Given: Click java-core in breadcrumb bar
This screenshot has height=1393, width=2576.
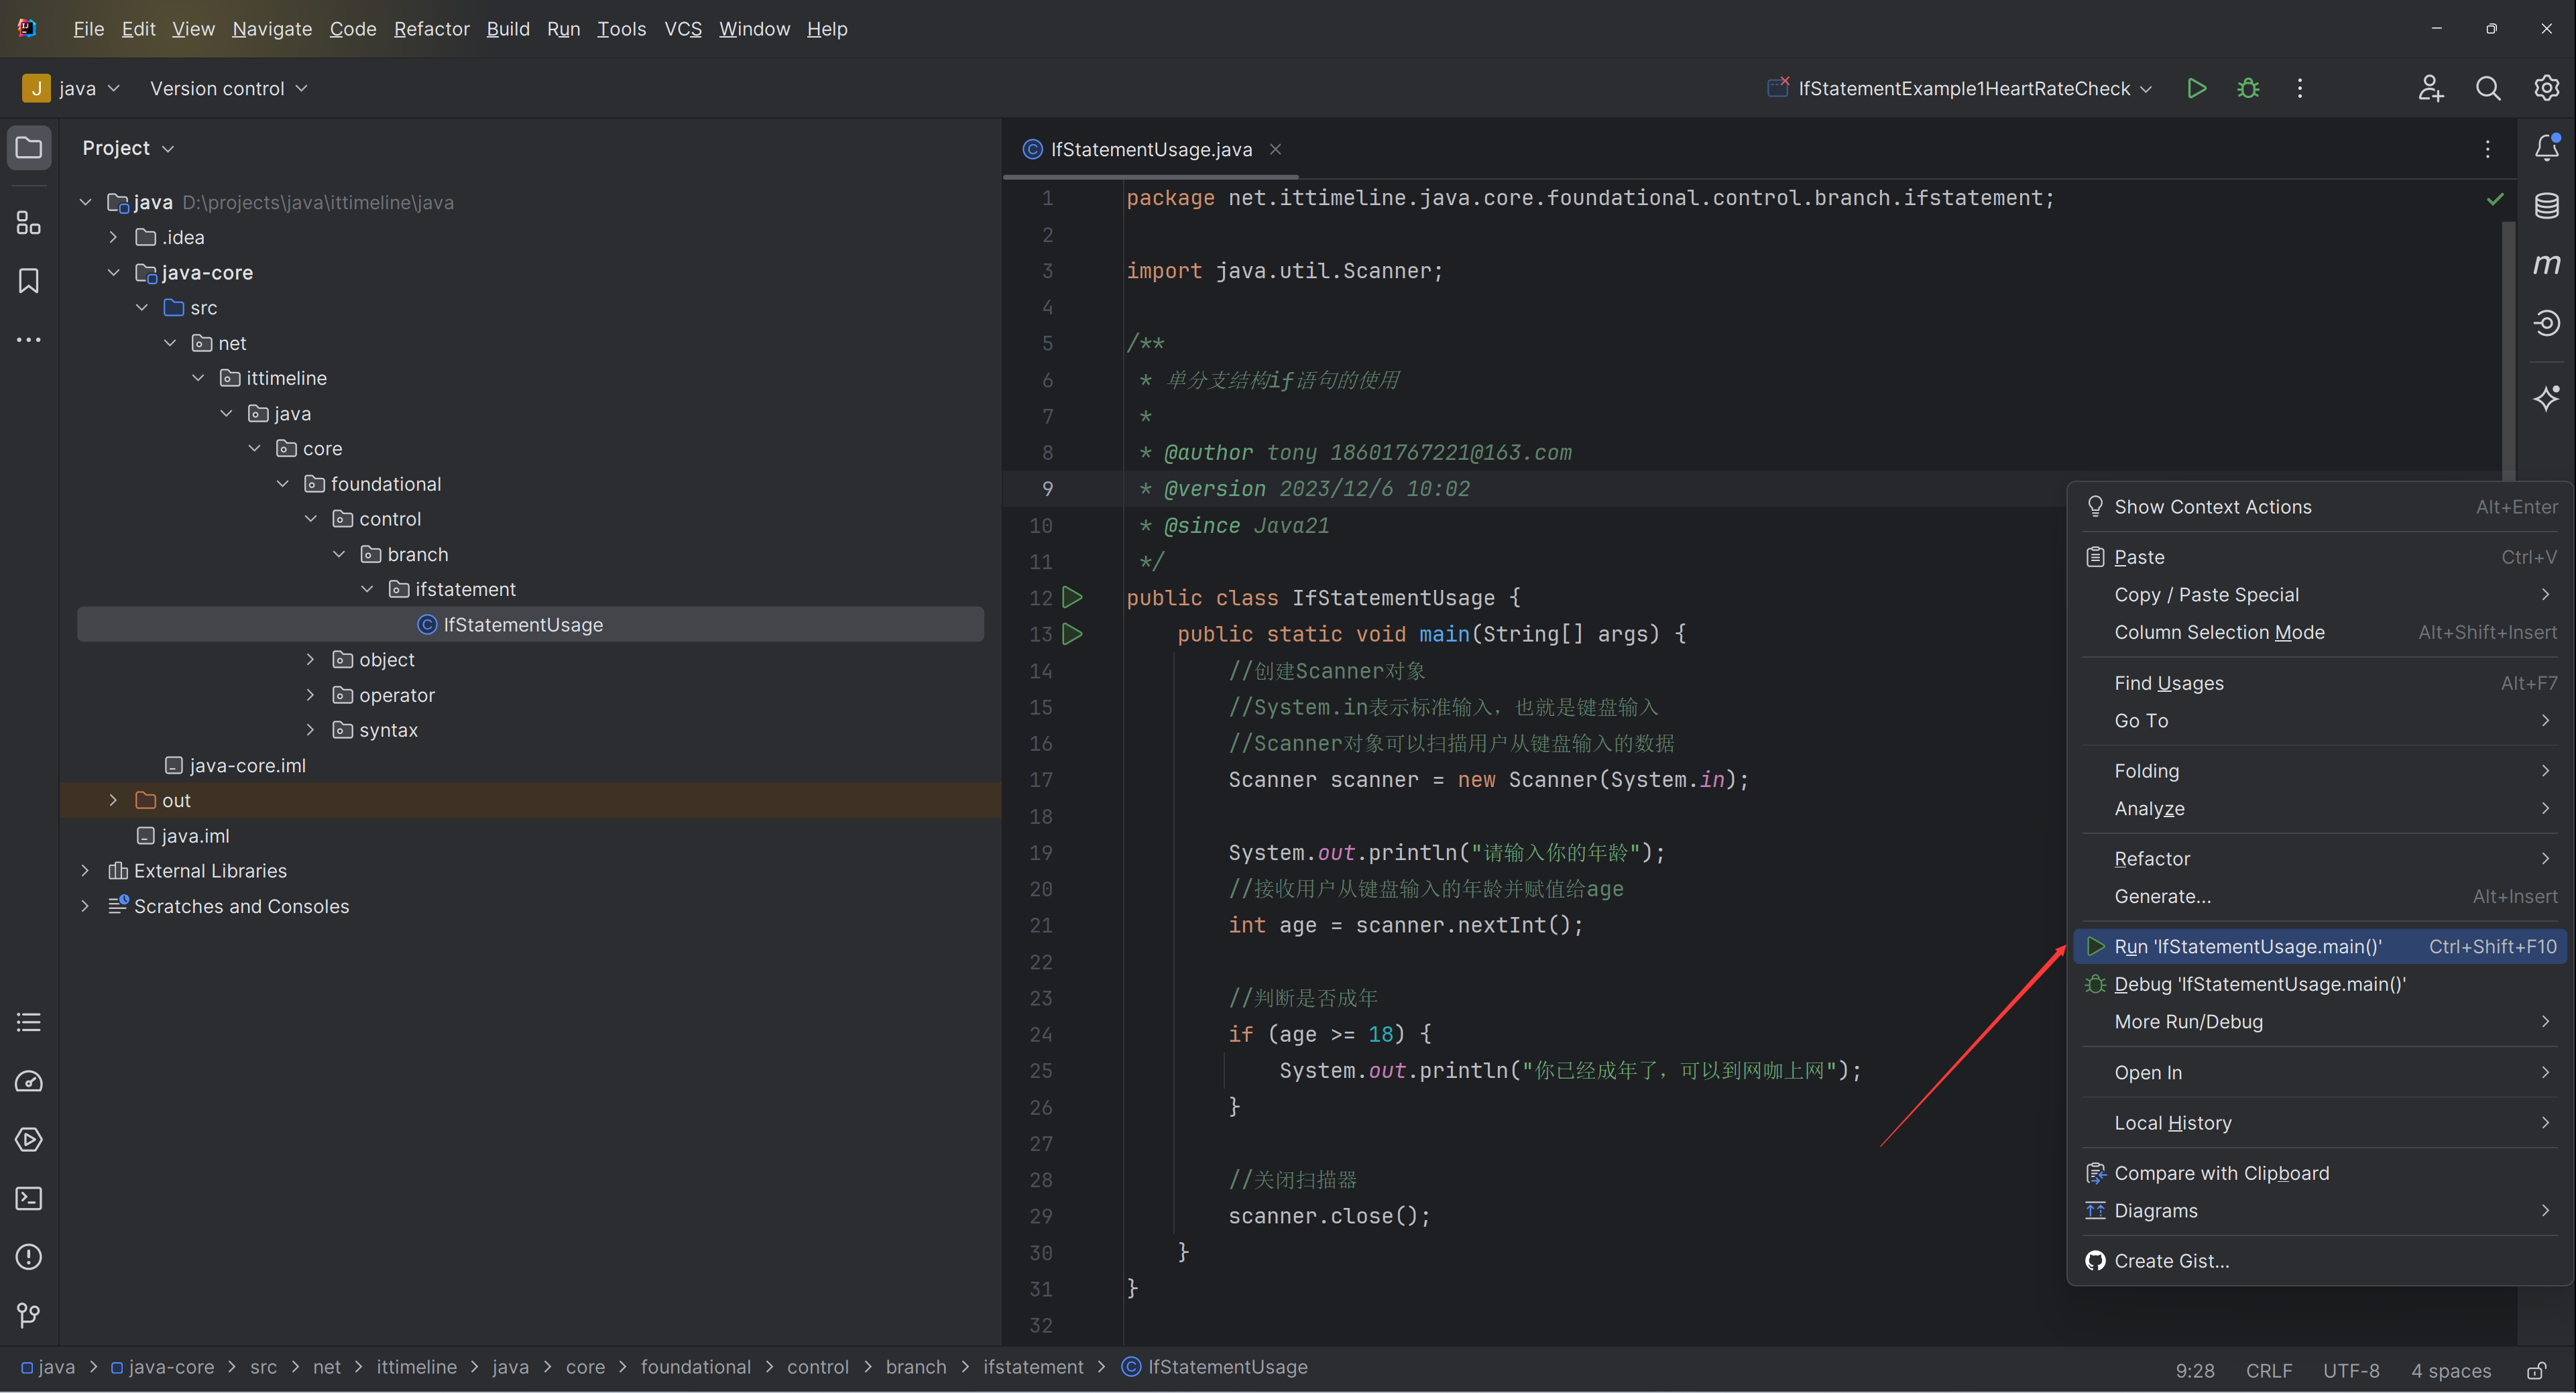Looking at the screenshot, I should tap(162, 1367).
